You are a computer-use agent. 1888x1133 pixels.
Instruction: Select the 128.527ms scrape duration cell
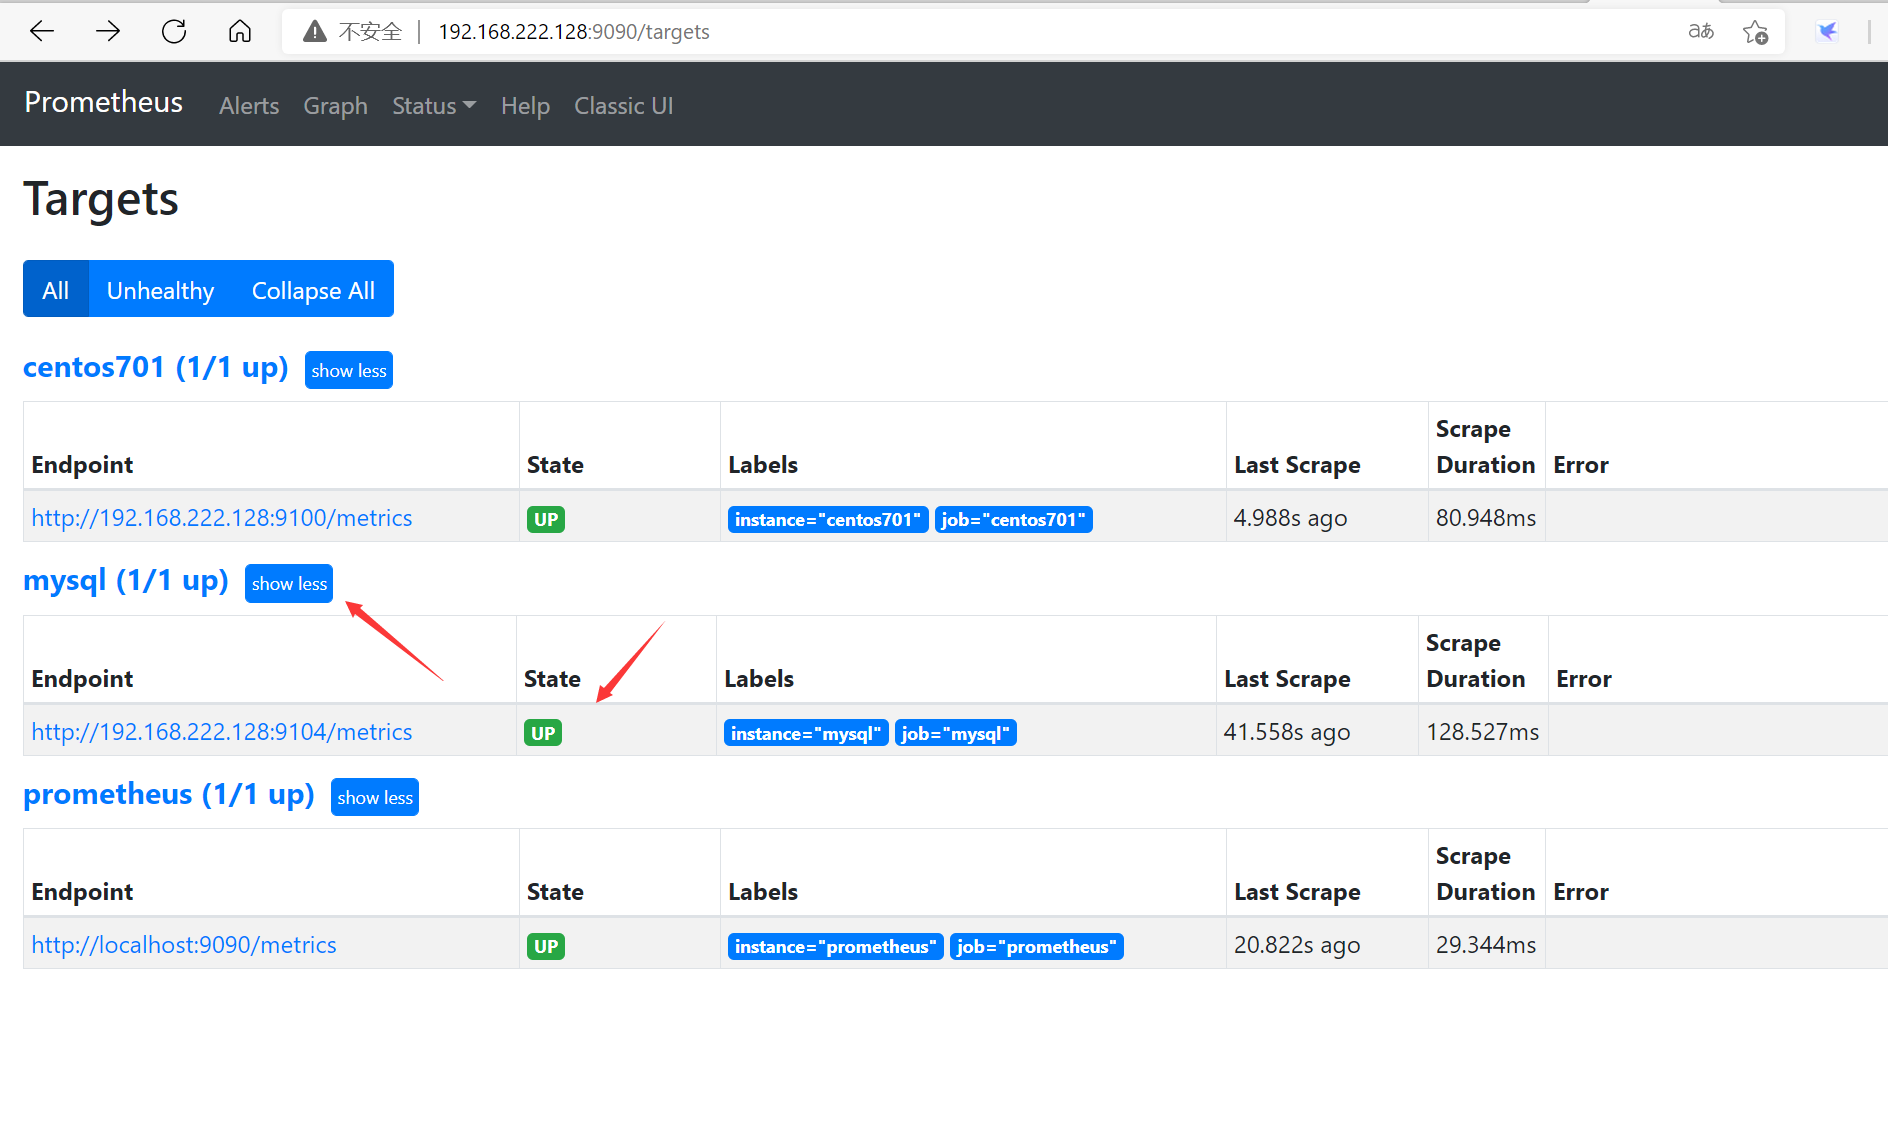click(1483, 732)
